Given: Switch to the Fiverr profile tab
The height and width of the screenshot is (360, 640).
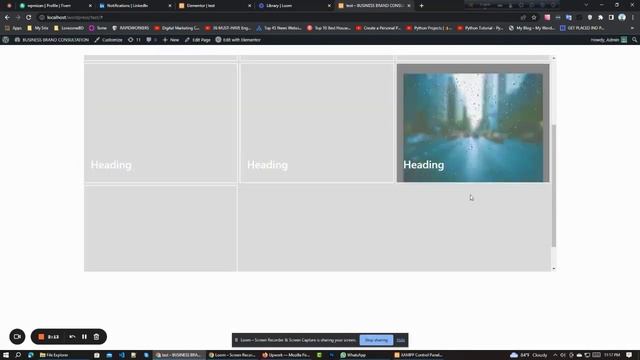Looking at the screenshot, I should click(x=55, y=6).
